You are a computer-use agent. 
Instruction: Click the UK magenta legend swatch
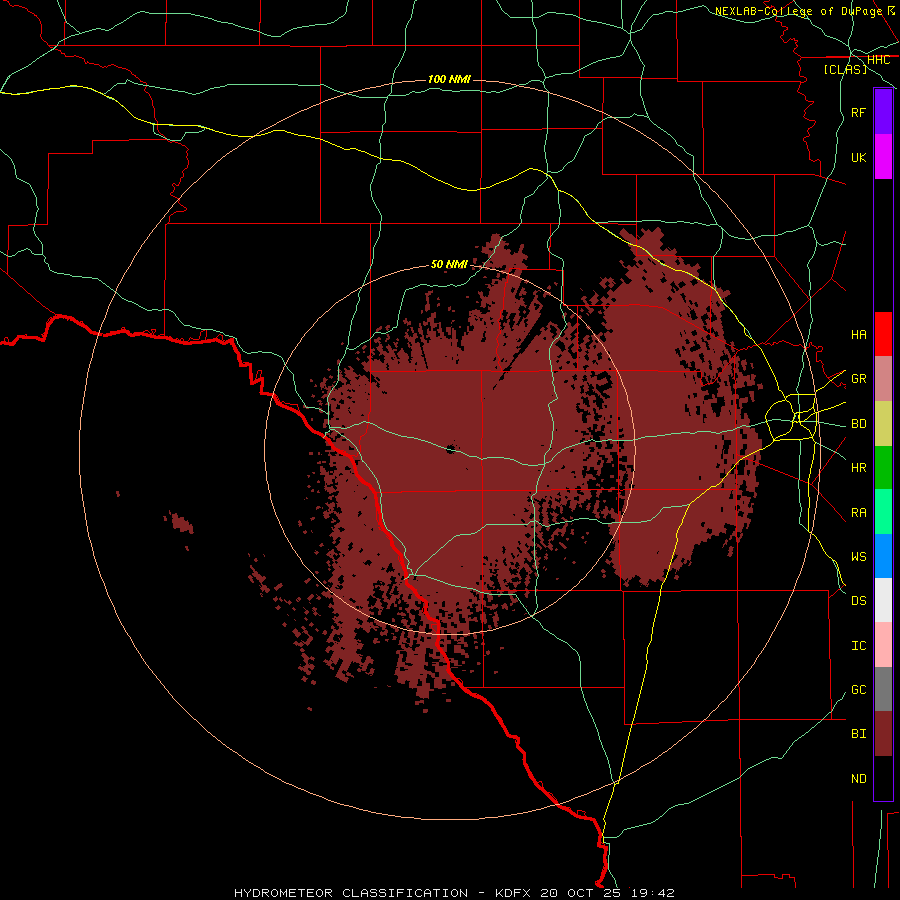tap(883, 157)
